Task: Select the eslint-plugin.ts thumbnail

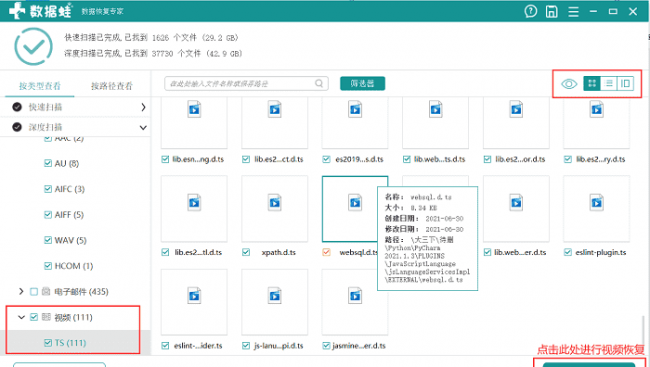Action: coord(597,209)
